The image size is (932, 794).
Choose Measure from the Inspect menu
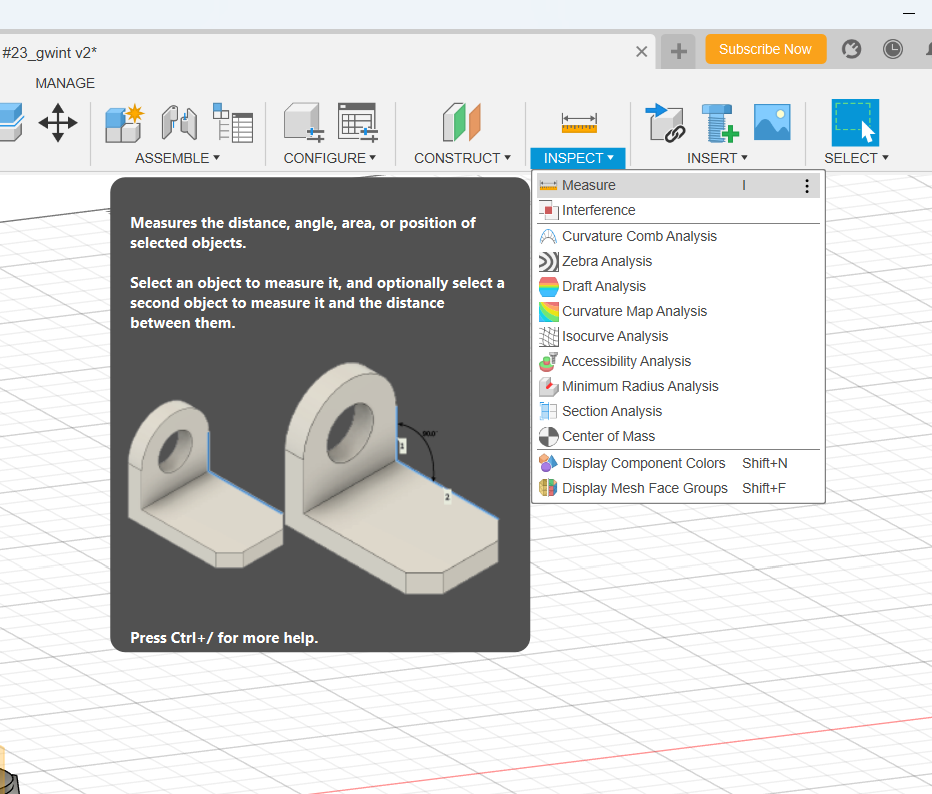pos(678,185)
